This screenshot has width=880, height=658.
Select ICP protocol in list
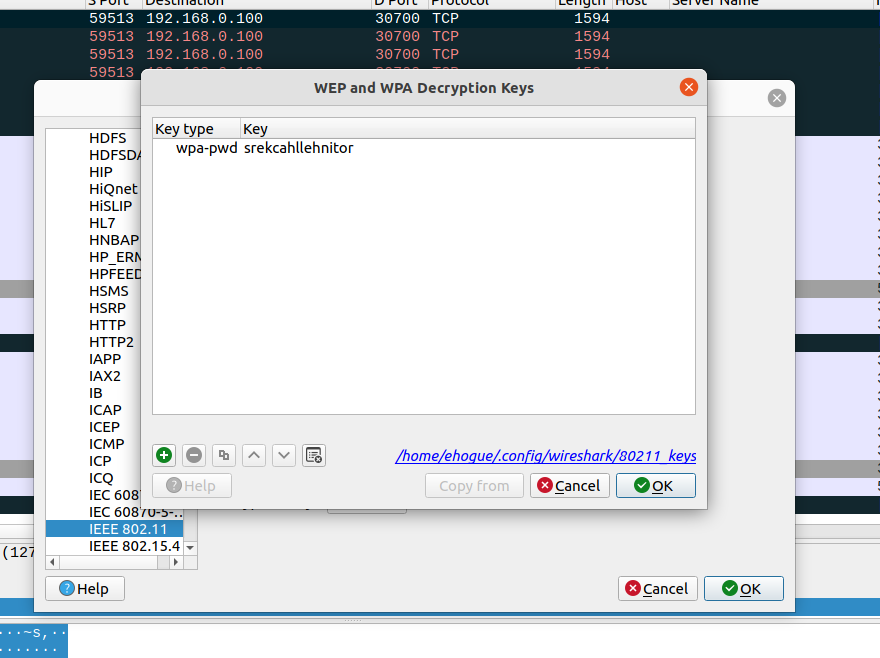pos(100,460)
